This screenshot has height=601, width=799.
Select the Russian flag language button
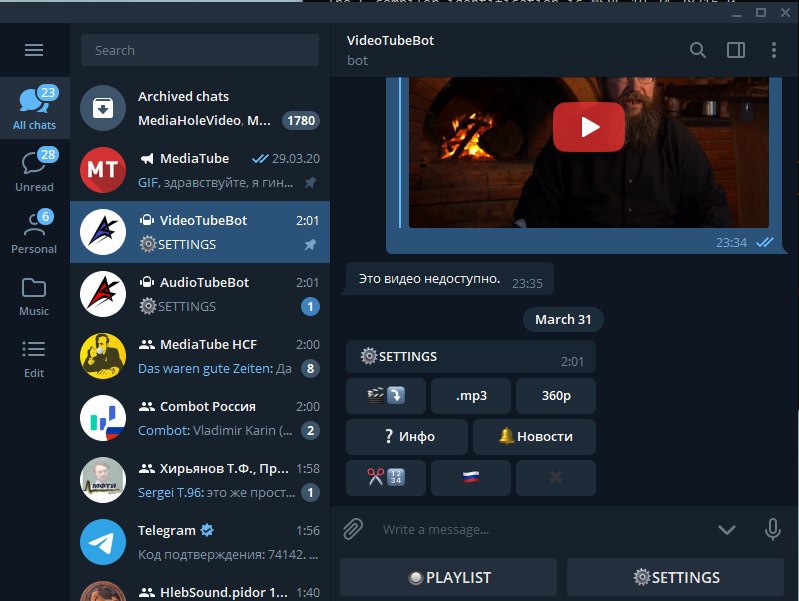tap(471, 478)
